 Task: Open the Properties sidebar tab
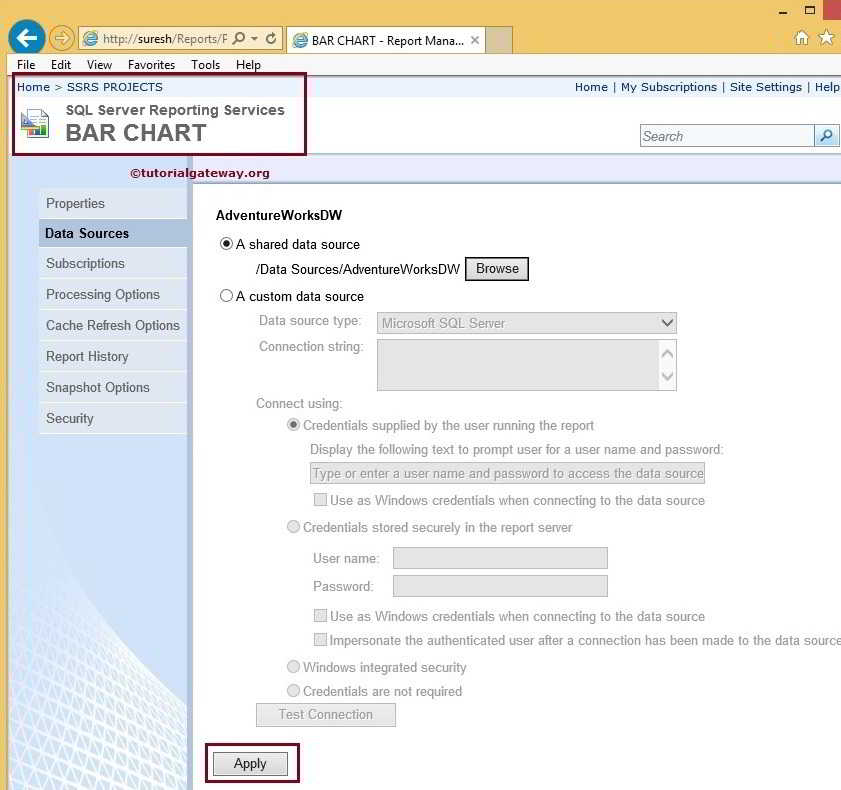click(x=113, y=204)
